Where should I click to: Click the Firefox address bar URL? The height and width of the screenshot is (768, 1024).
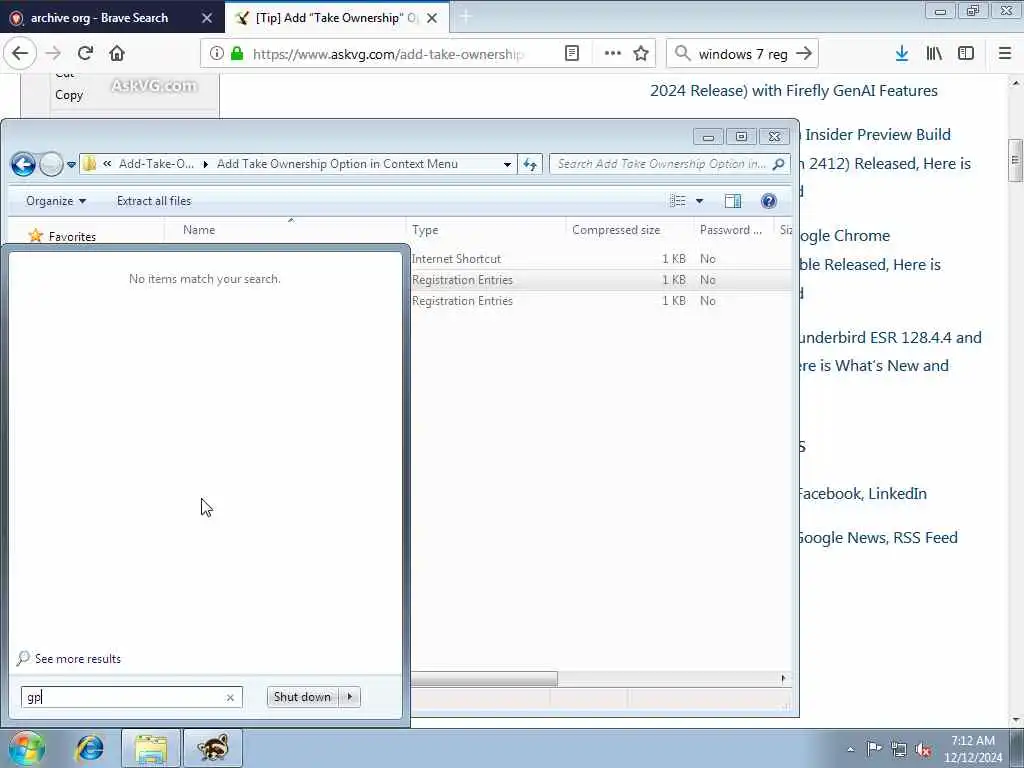(x=388, y=54)
